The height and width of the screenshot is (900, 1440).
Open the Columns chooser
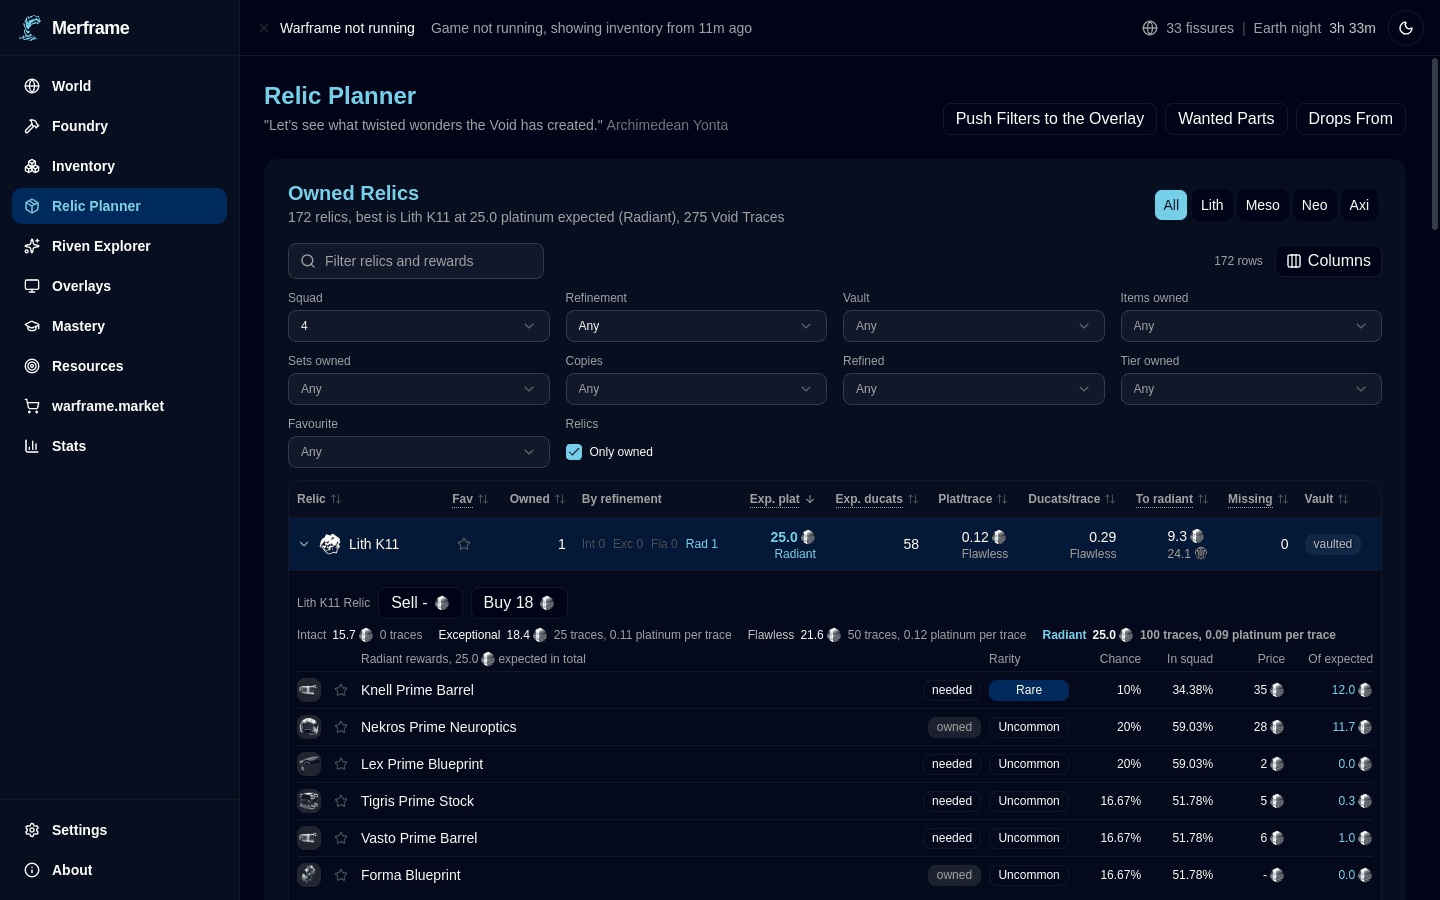(x=1328, y=261)
